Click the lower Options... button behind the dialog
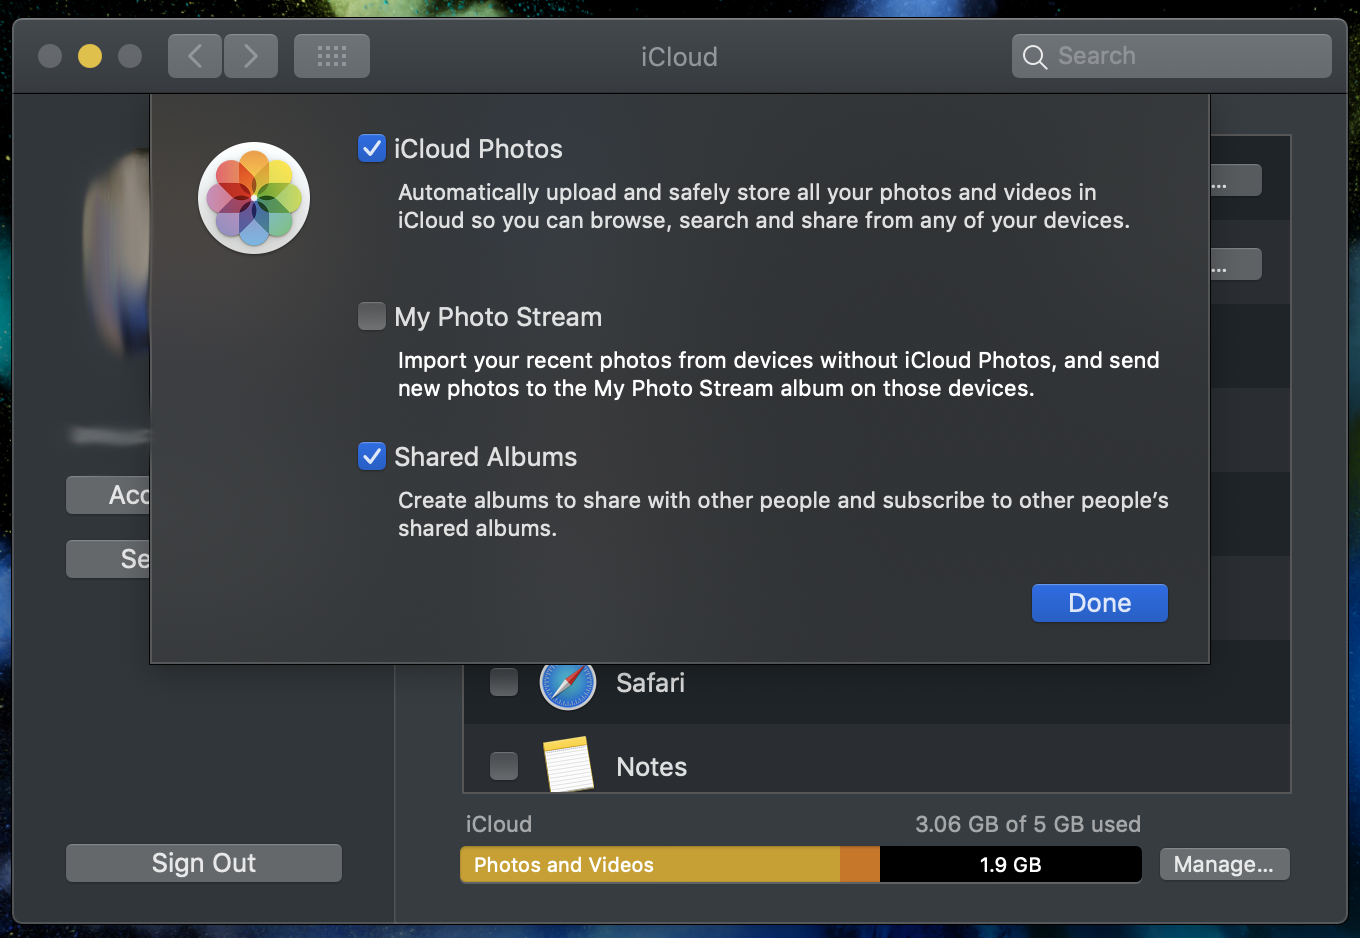Screen dimensions: 1360x938 (1236, 265)
